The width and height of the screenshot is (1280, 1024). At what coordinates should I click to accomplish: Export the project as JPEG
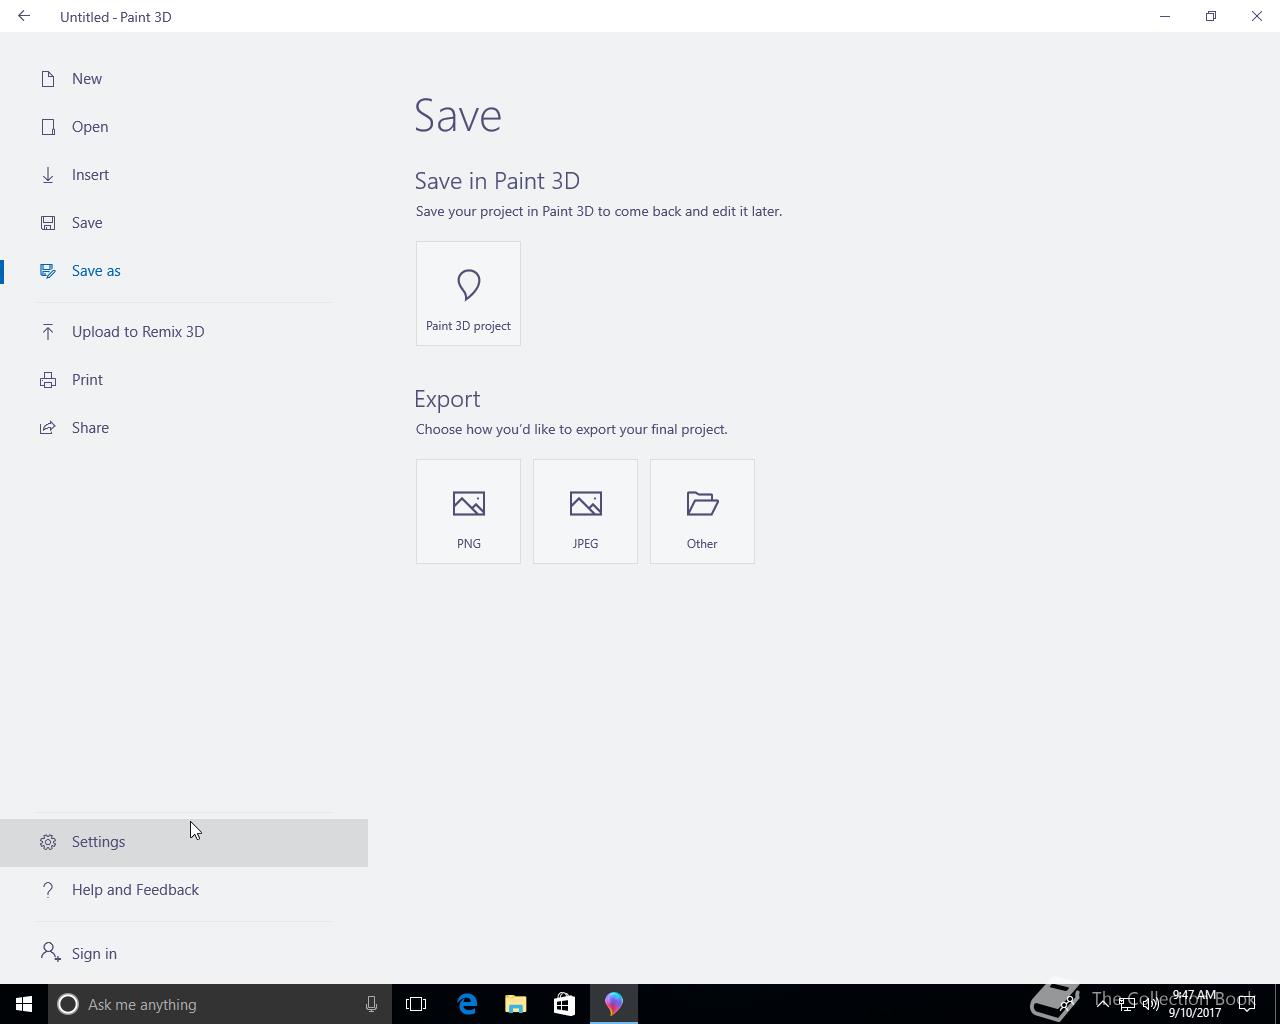tap(585, 511)
